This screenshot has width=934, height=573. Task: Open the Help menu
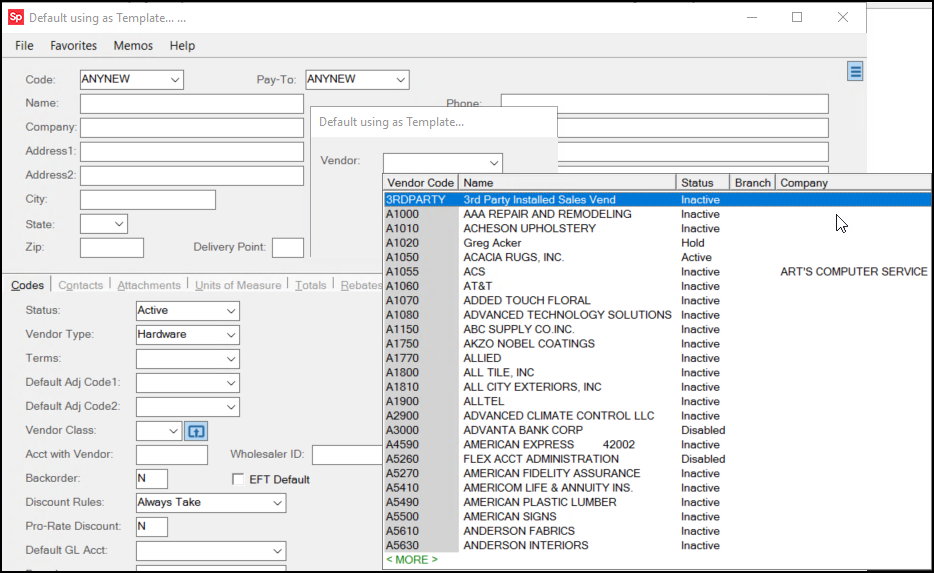[182, 46]
